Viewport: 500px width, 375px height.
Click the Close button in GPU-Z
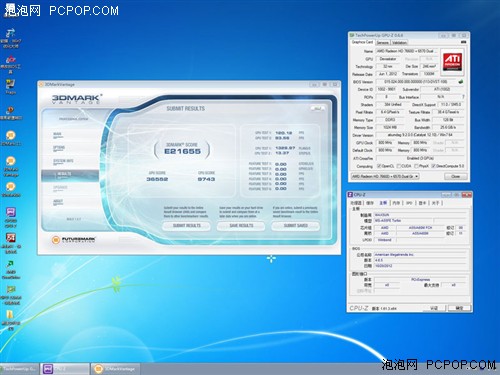pos(456,176)
